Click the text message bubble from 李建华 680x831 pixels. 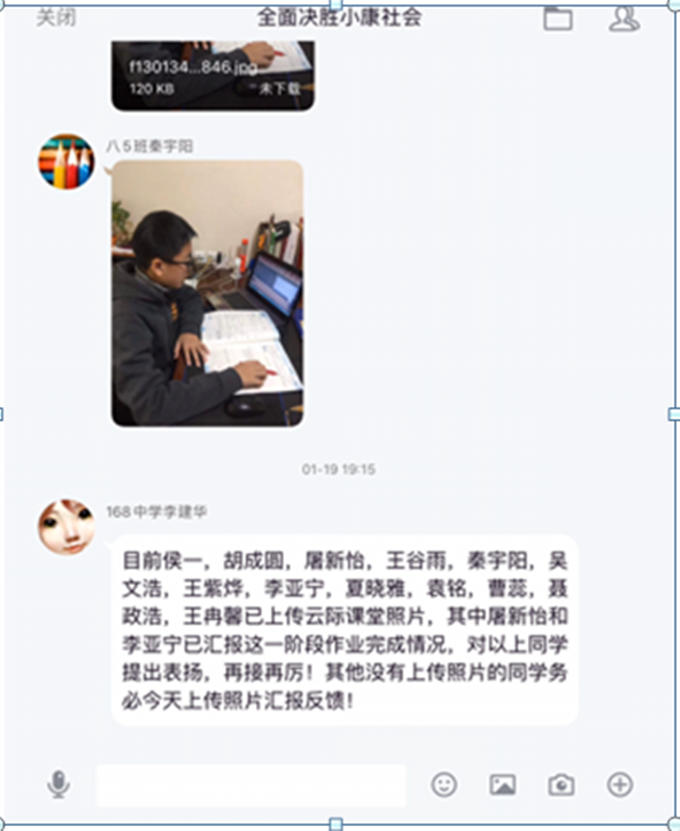tap(345, 631)
